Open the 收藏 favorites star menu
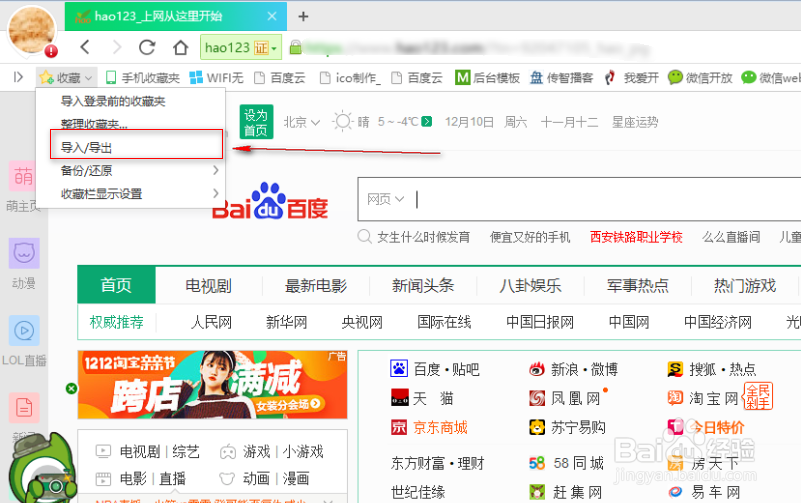 click(x=66, y=78)
